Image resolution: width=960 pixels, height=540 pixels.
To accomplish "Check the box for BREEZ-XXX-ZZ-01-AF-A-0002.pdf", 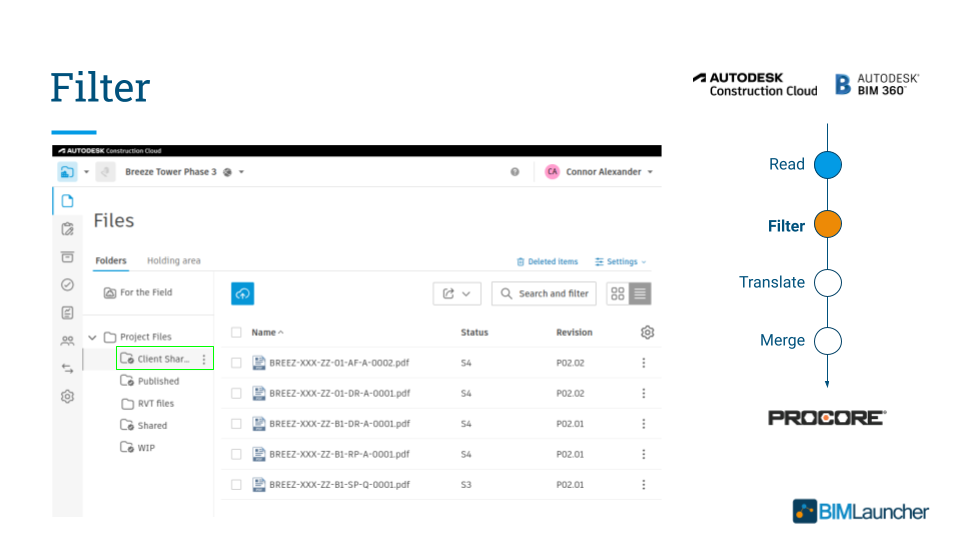I will [236, 362].
